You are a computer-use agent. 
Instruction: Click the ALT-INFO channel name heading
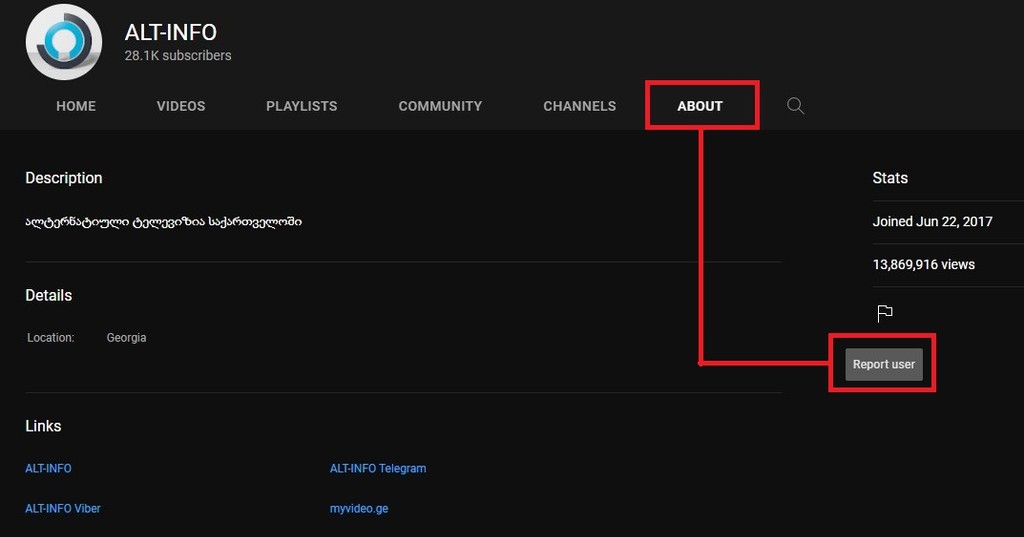click(170, 32)
